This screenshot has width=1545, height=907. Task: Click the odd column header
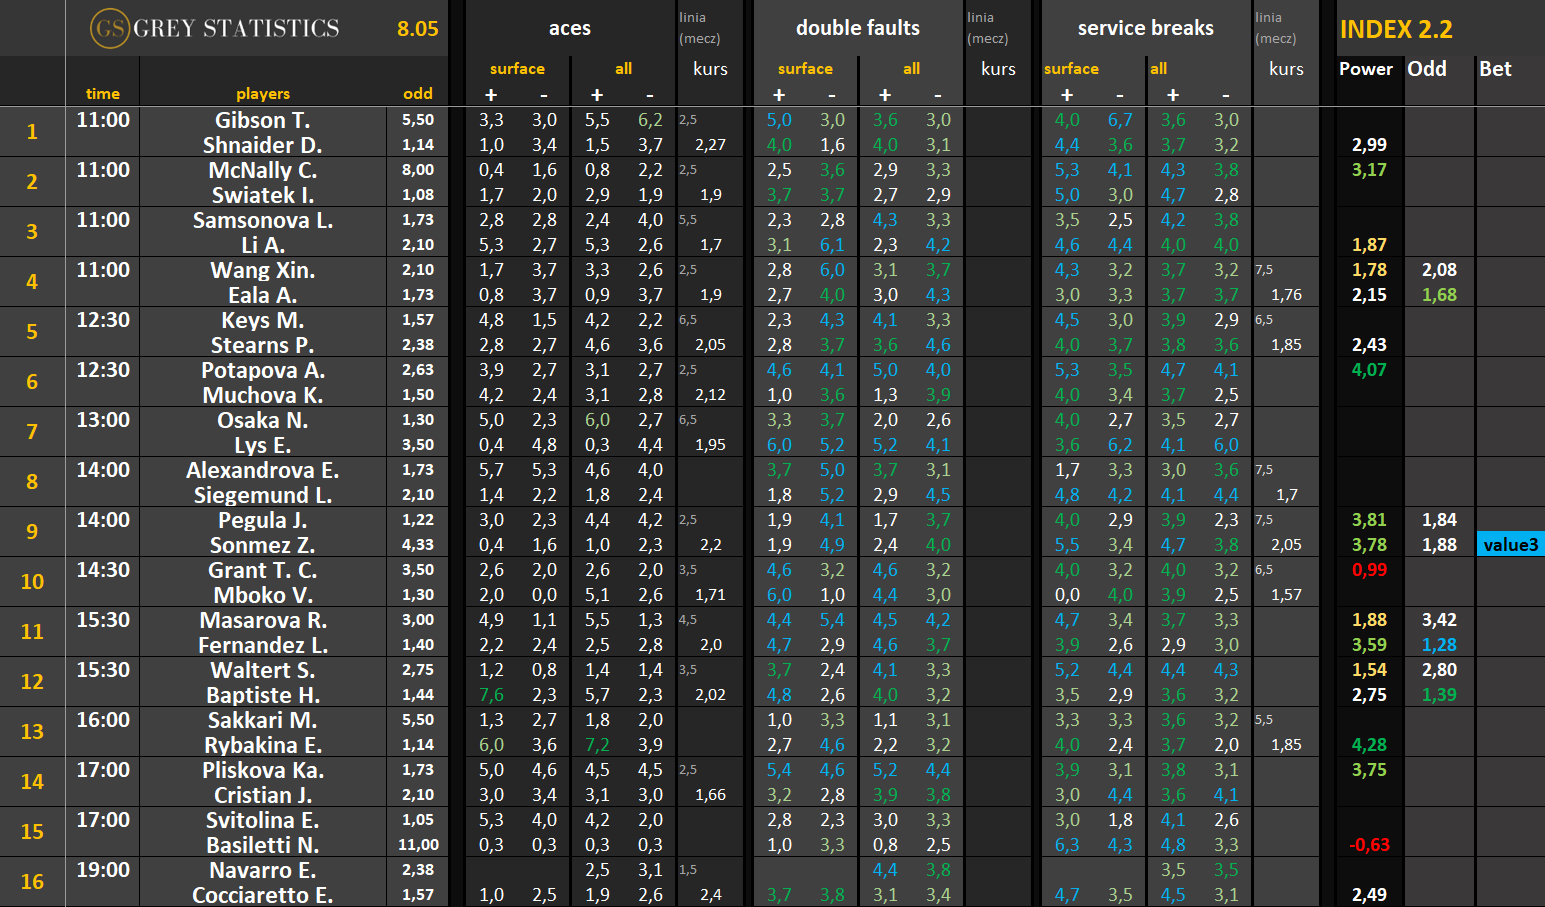point(418,94)
